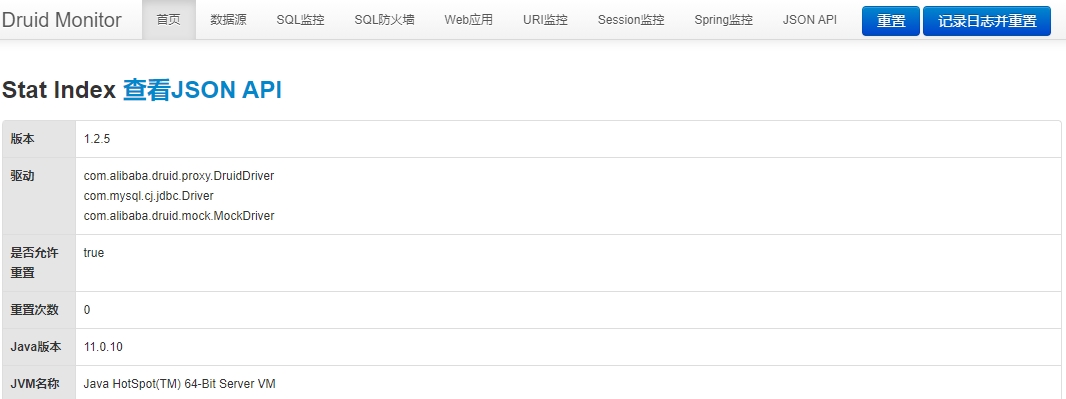Open the SQL监控 tab

[x=300, y=20]
